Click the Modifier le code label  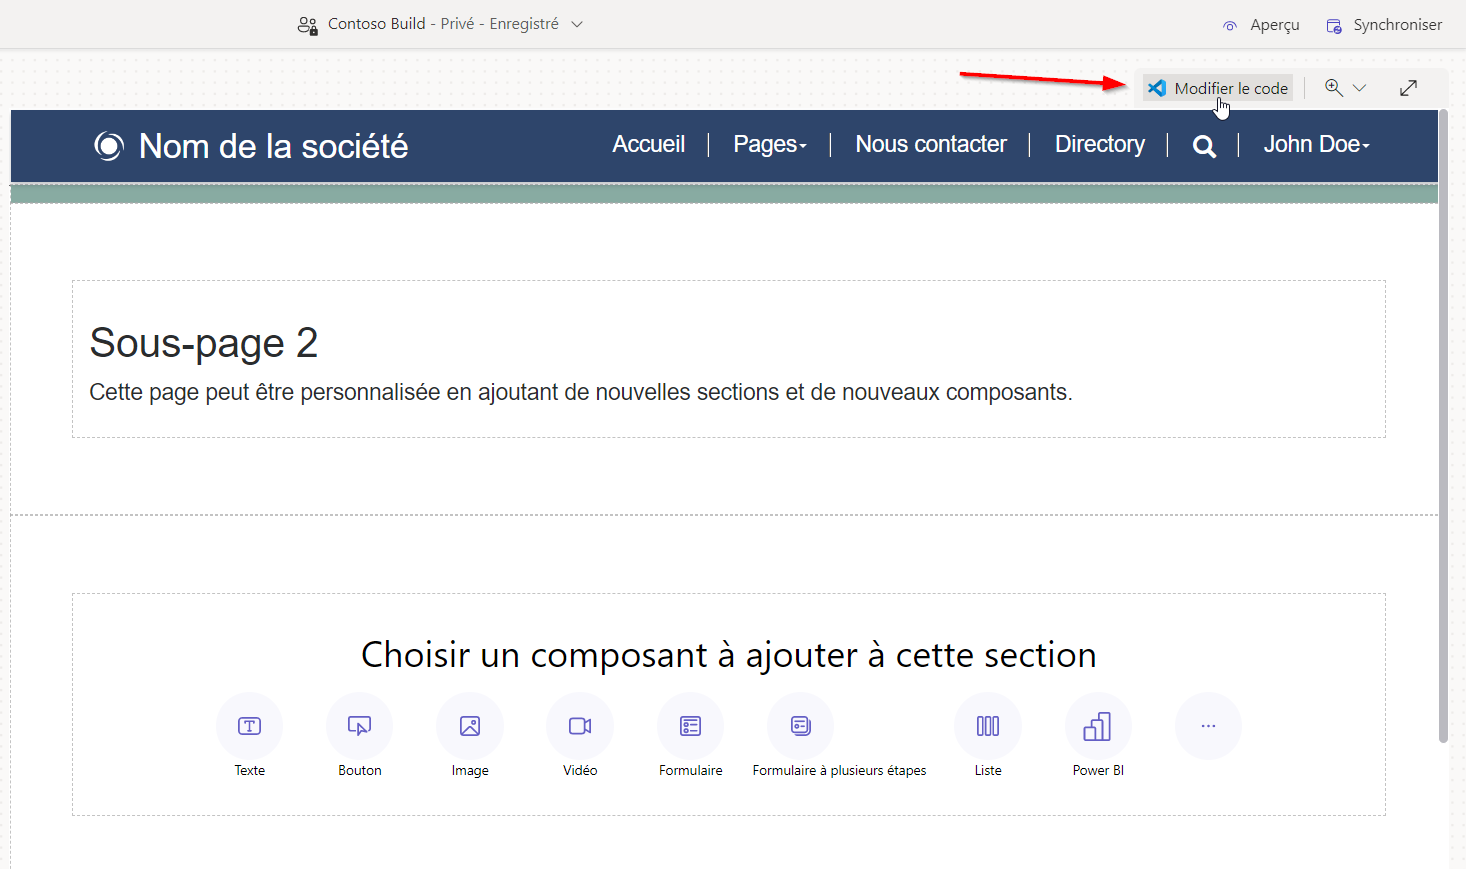(1231, 88)
